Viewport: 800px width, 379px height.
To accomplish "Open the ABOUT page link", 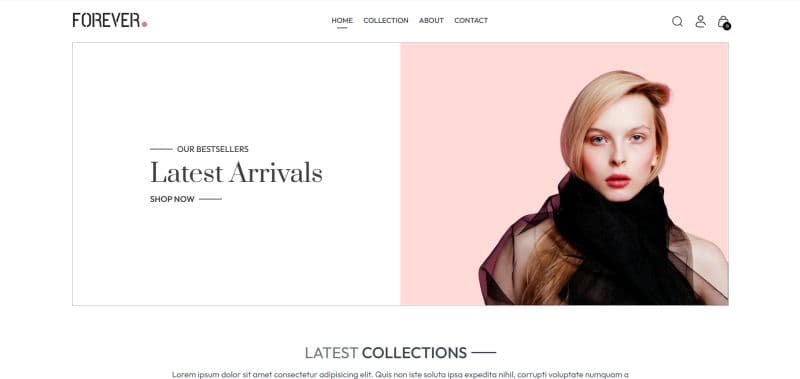I will tap(431, 20).
